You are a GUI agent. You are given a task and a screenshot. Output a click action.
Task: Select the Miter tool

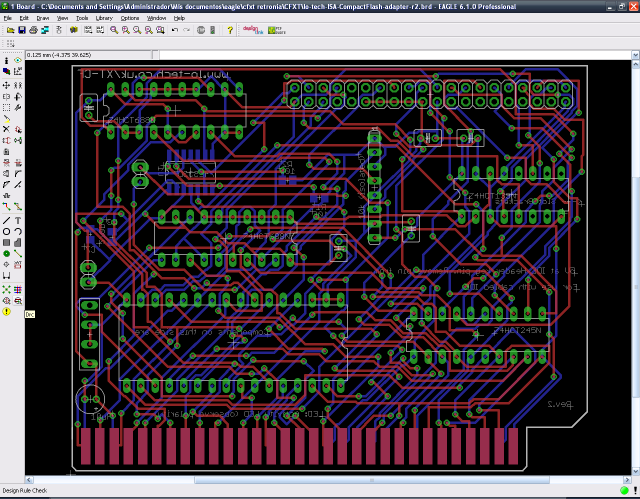tap(18, 174)
